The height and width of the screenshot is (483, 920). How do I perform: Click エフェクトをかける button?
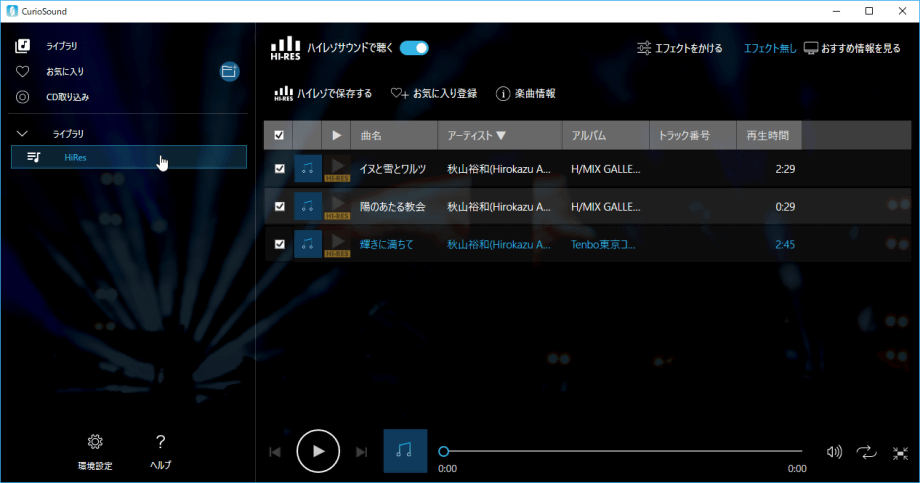tap(679, 48)
